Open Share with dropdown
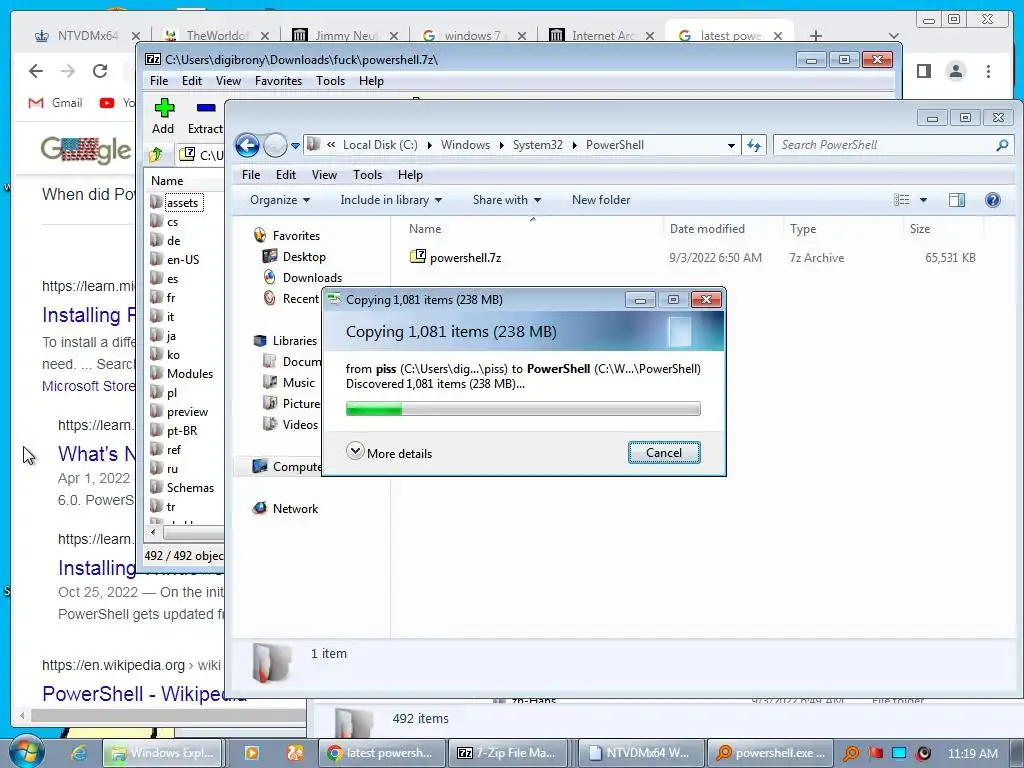Viewport: 1024px width, 768px height. (x=507, y=200)
